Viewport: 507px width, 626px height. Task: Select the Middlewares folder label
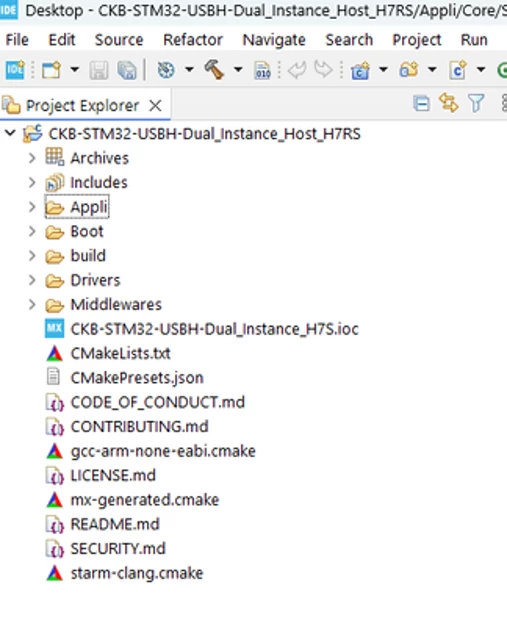[116, 305]
